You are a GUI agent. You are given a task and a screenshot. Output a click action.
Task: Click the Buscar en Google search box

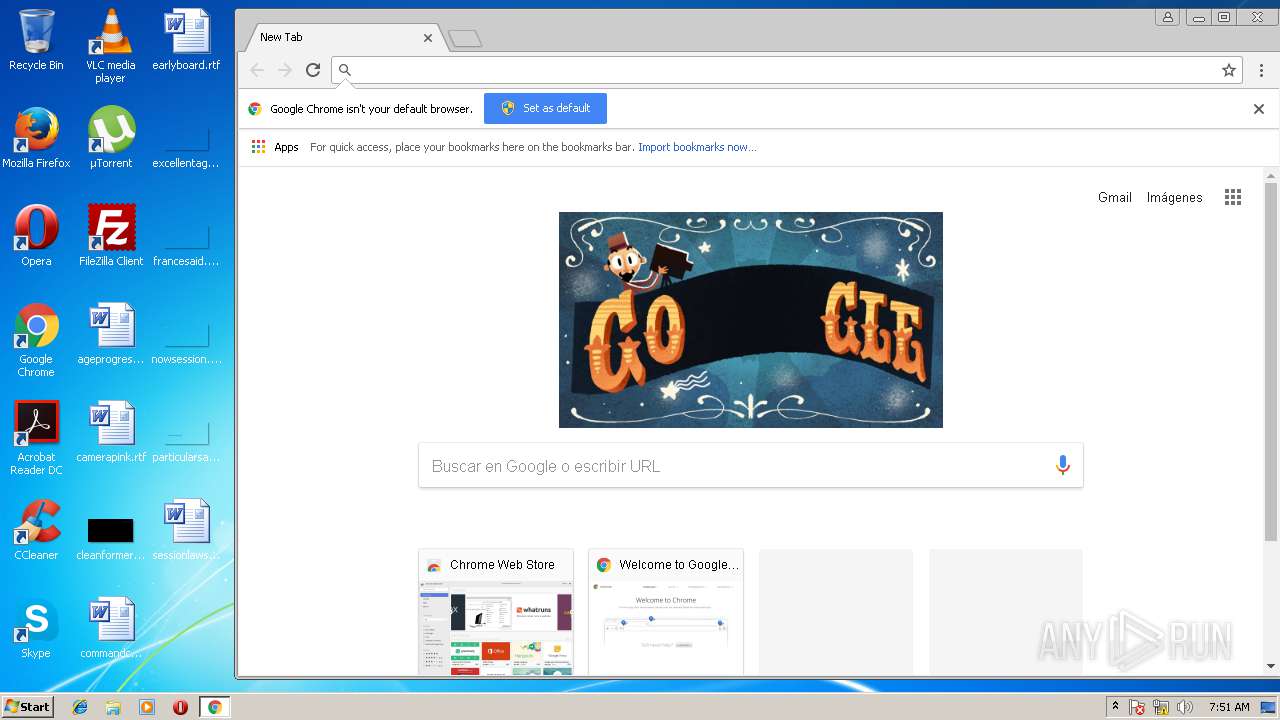point(750,465)
